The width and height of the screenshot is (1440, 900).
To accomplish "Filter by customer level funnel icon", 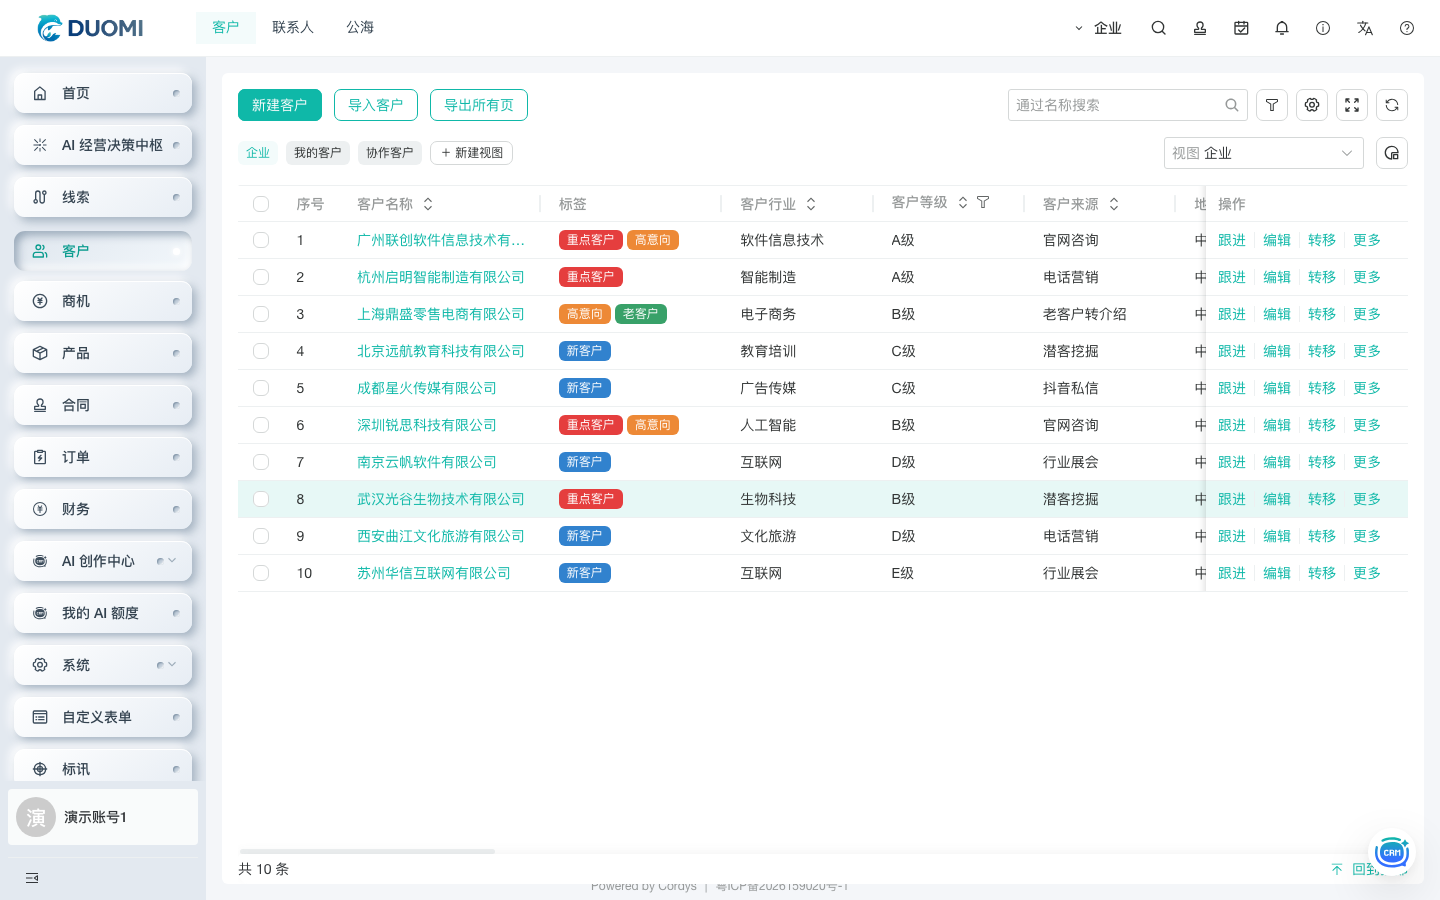I will 983,202.
